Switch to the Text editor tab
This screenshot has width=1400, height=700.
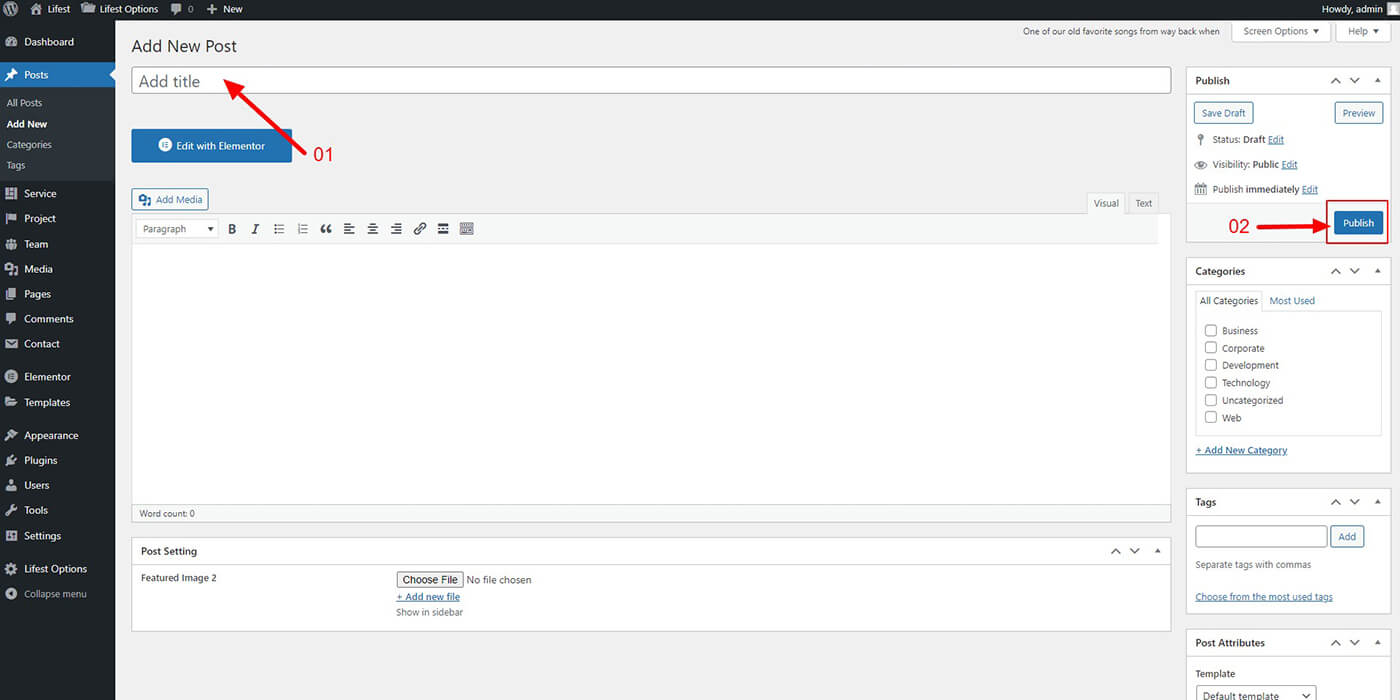(x=1143, y=203)
